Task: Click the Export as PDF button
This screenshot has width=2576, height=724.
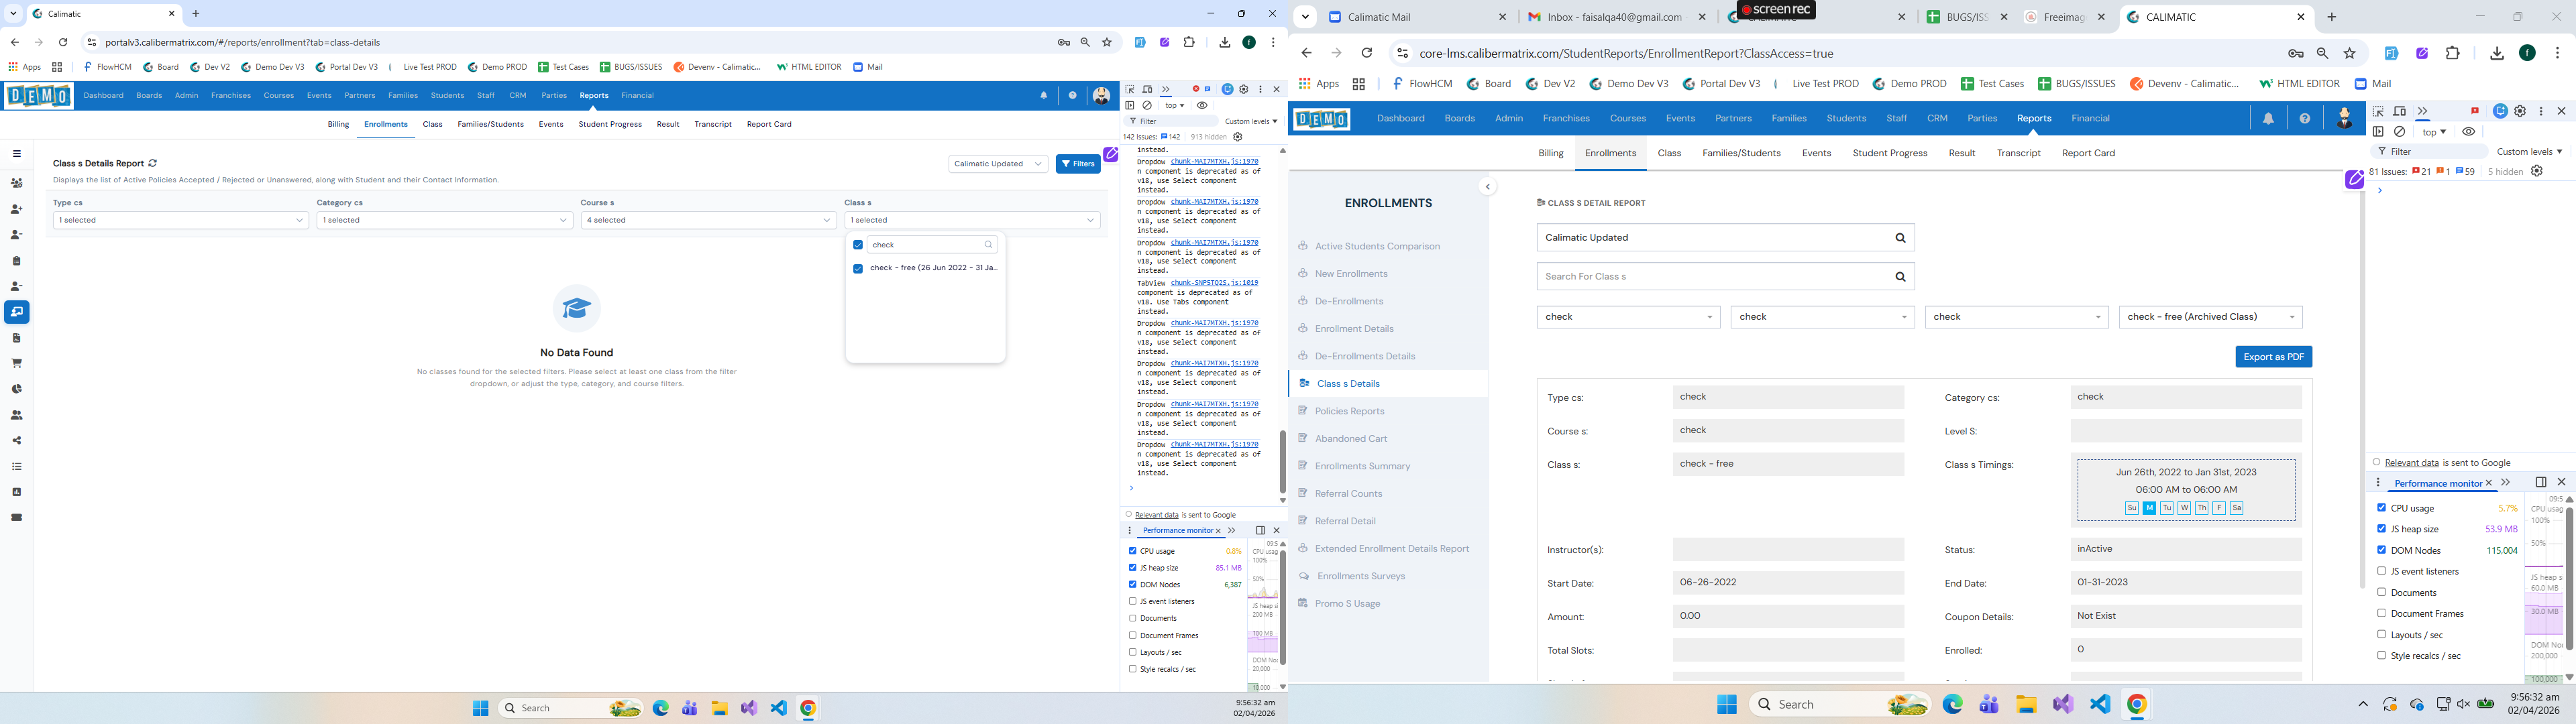Action: coord(2273,357)
